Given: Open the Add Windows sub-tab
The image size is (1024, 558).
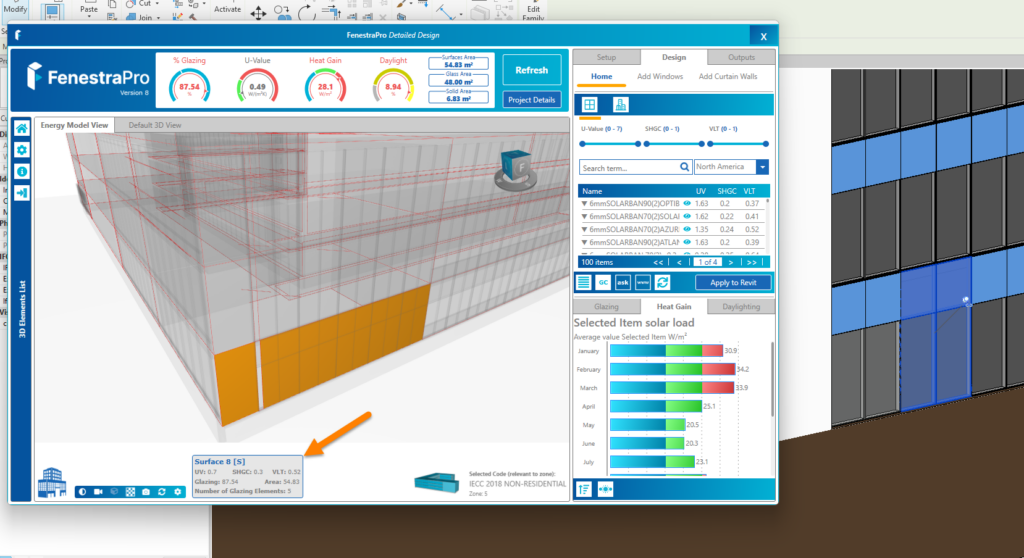Looking at the screenshot, I should [660, 76].
